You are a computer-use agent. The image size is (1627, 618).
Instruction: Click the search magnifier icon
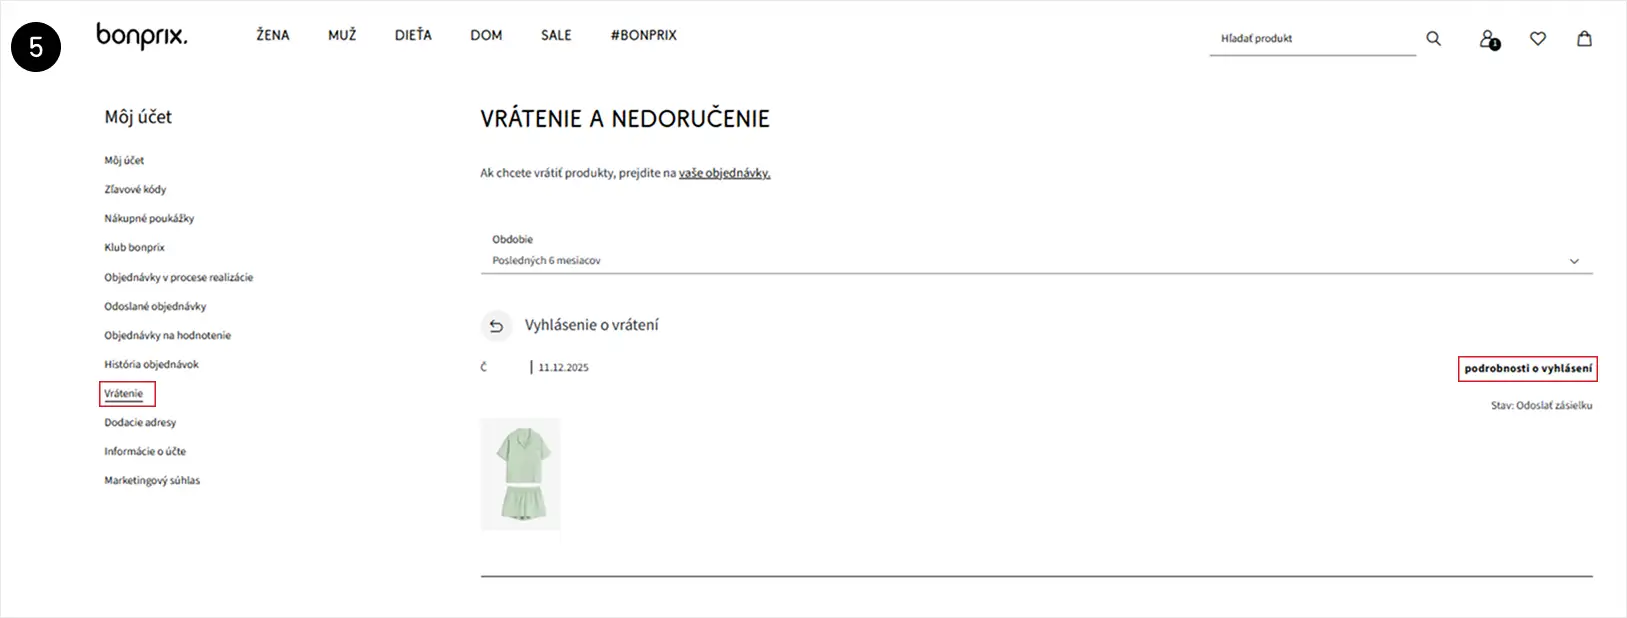(x=1433, y=39)
